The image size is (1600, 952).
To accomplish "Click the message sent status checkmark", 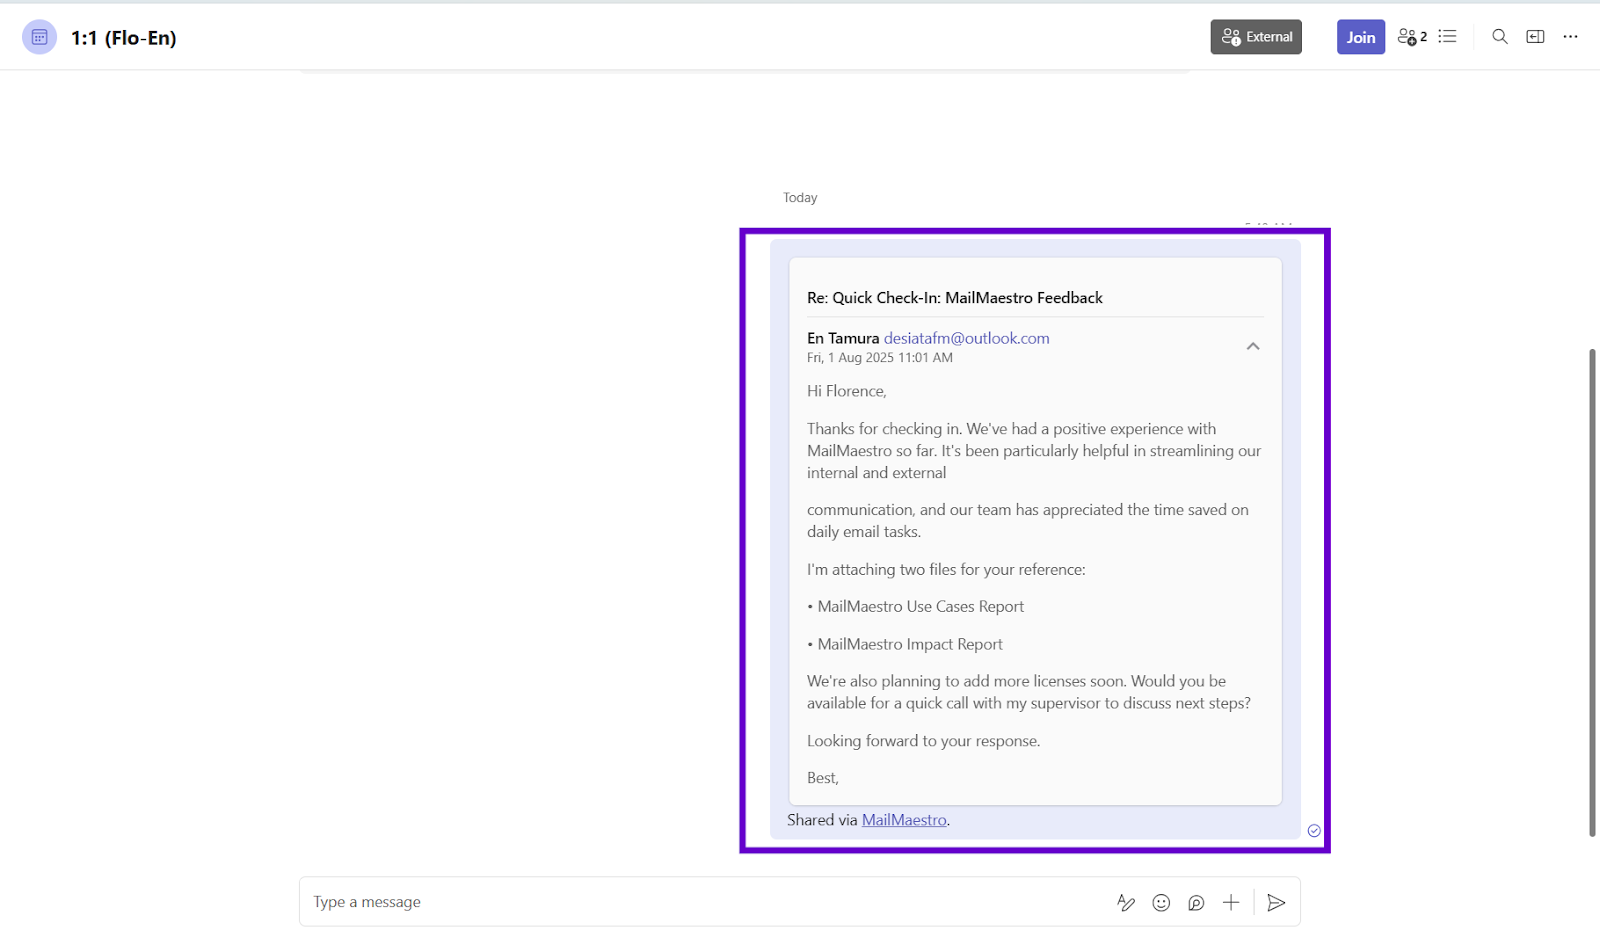I will click(x=1314, y=831).
